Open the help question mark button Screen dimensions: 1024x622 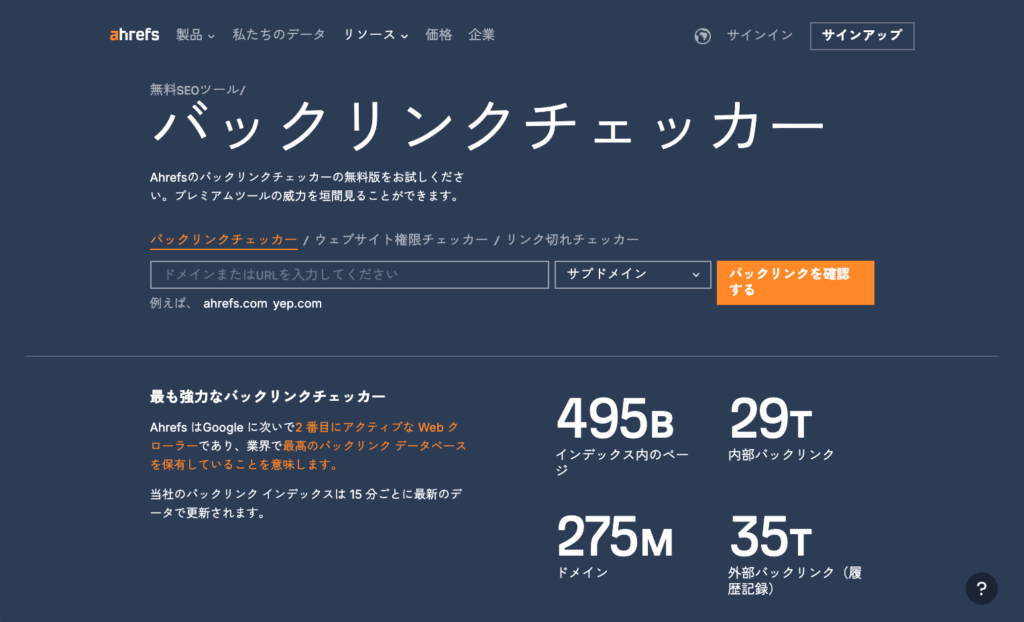coord(981,588)
